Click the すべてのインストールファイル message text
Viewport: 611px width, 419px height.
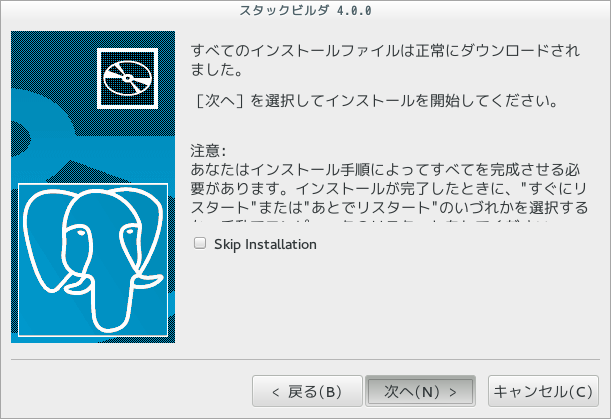[x=385, y=60]
